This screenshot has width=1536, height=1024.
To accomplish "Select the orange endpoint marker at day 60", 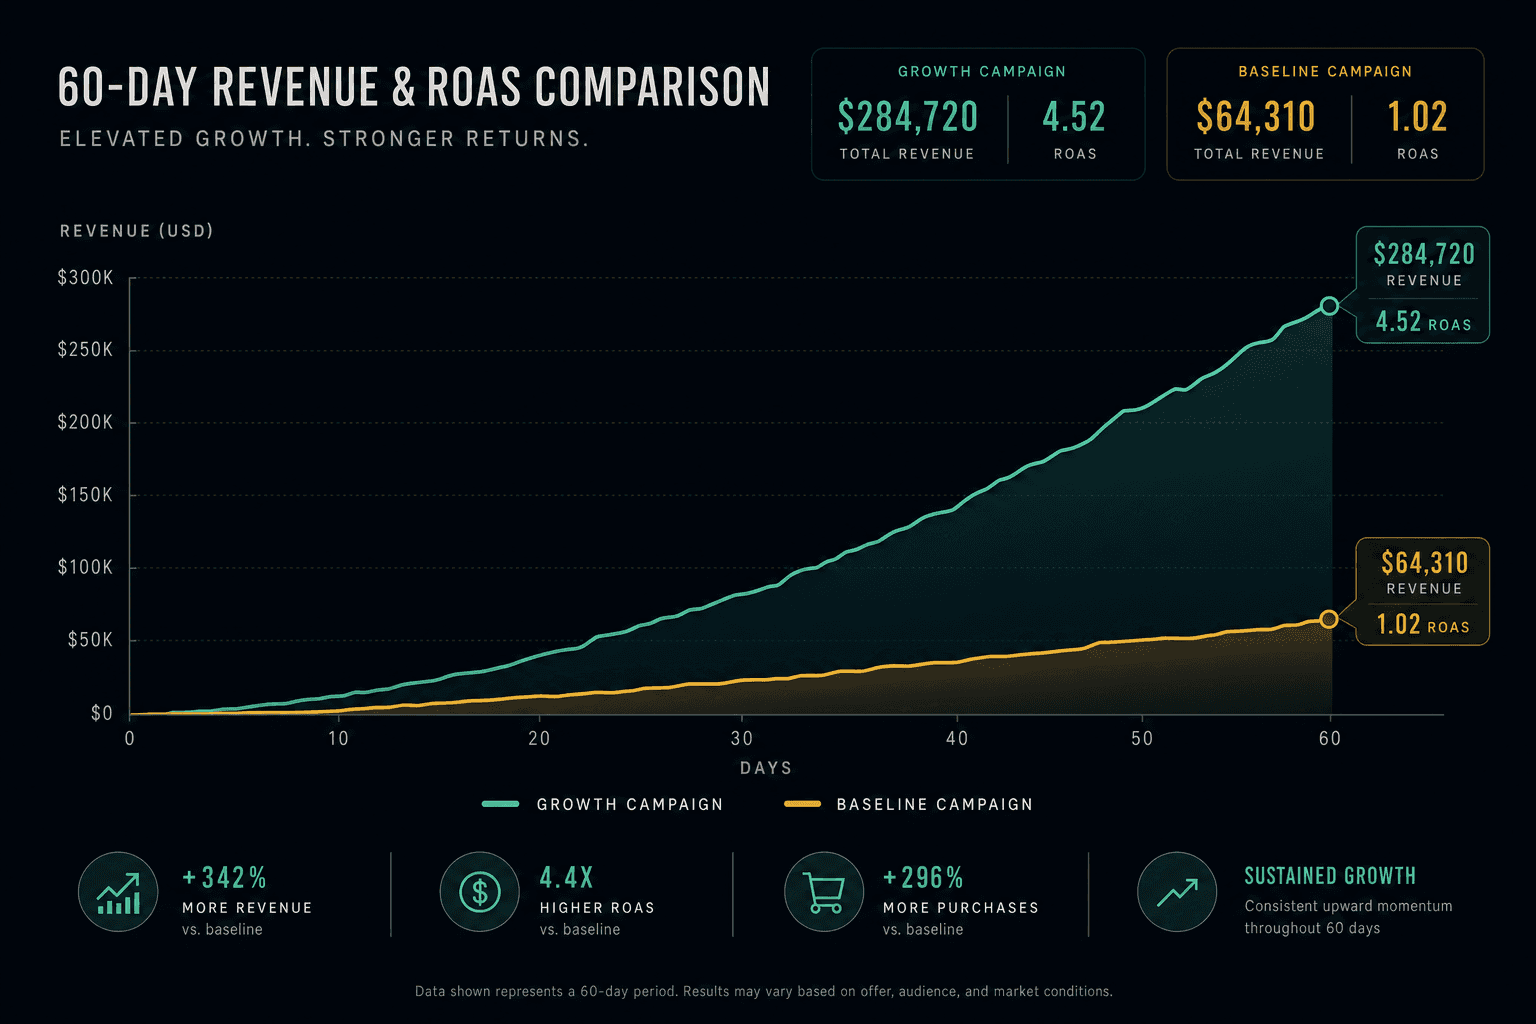I will tap(1329, 620).
